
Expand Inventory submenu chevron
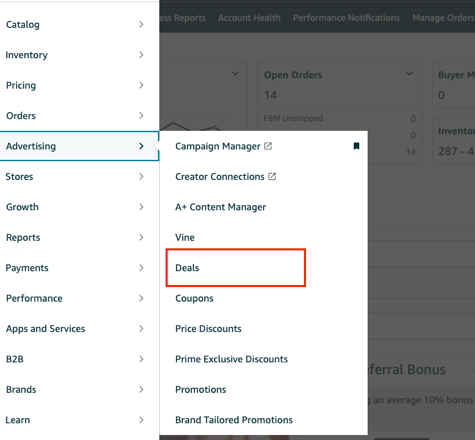141,55
